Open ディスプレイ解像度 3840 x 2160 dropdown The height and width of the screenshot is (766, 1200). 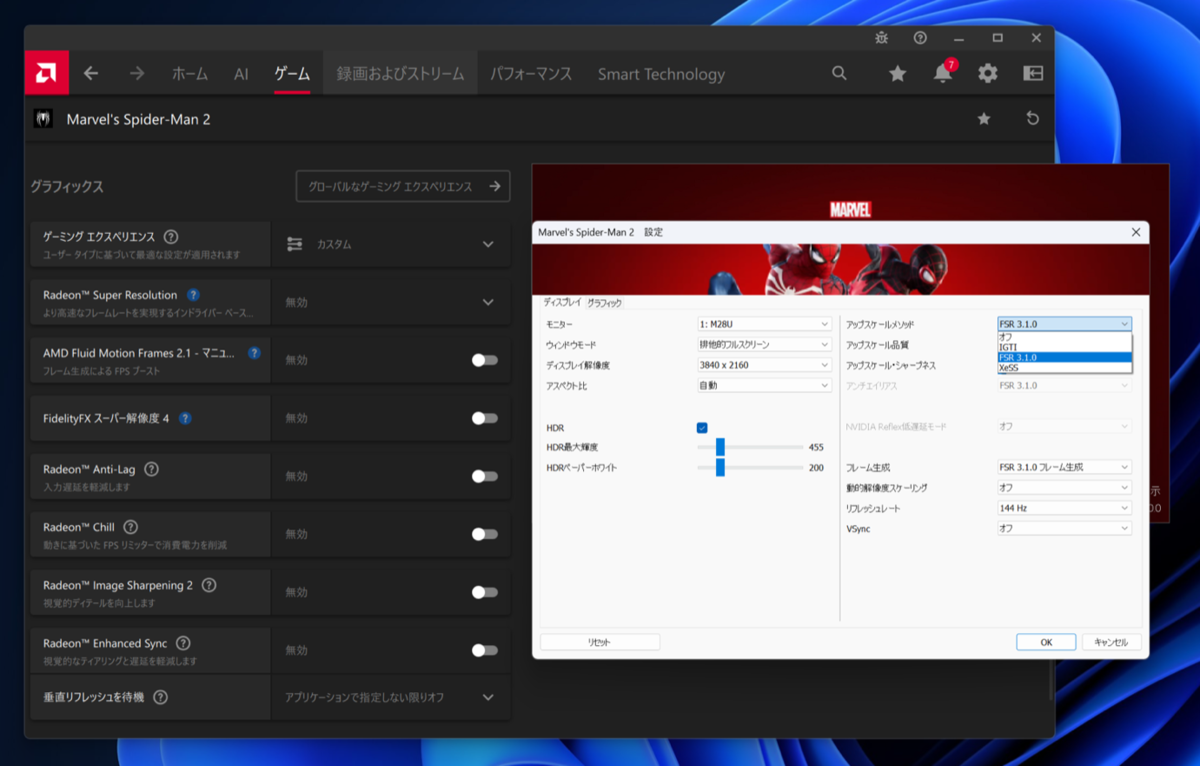pyautogui.click(x=764, y=365)
